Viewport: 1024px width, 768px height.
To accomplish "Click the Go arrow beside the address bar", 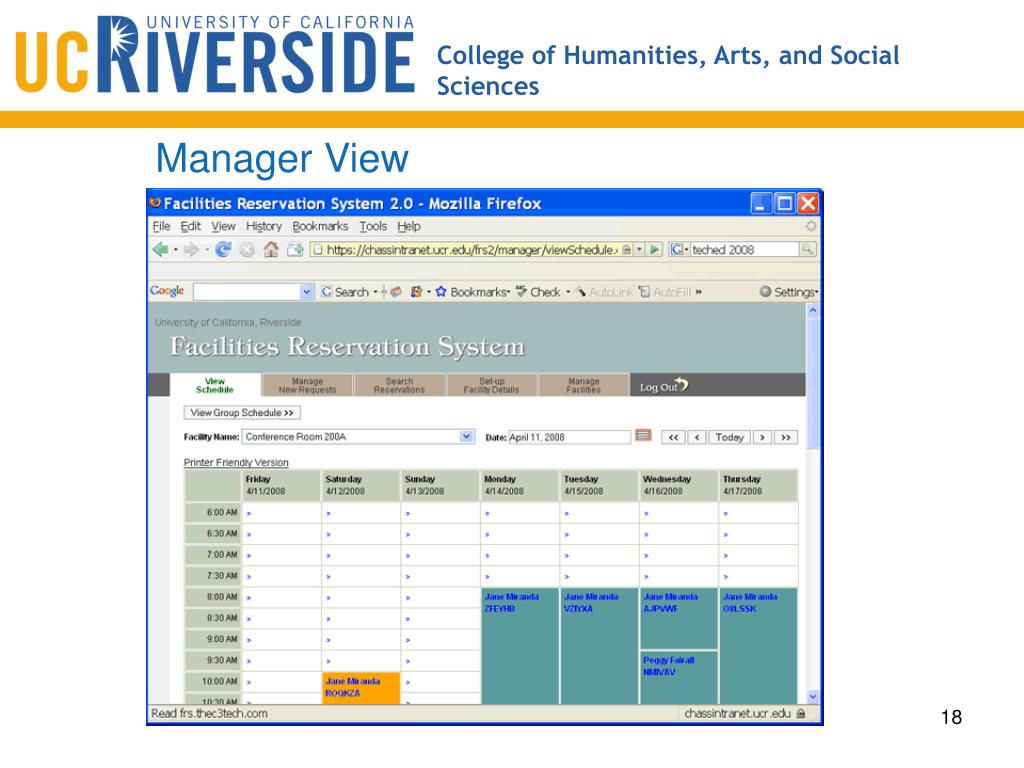I will click(x=654, y=249).
